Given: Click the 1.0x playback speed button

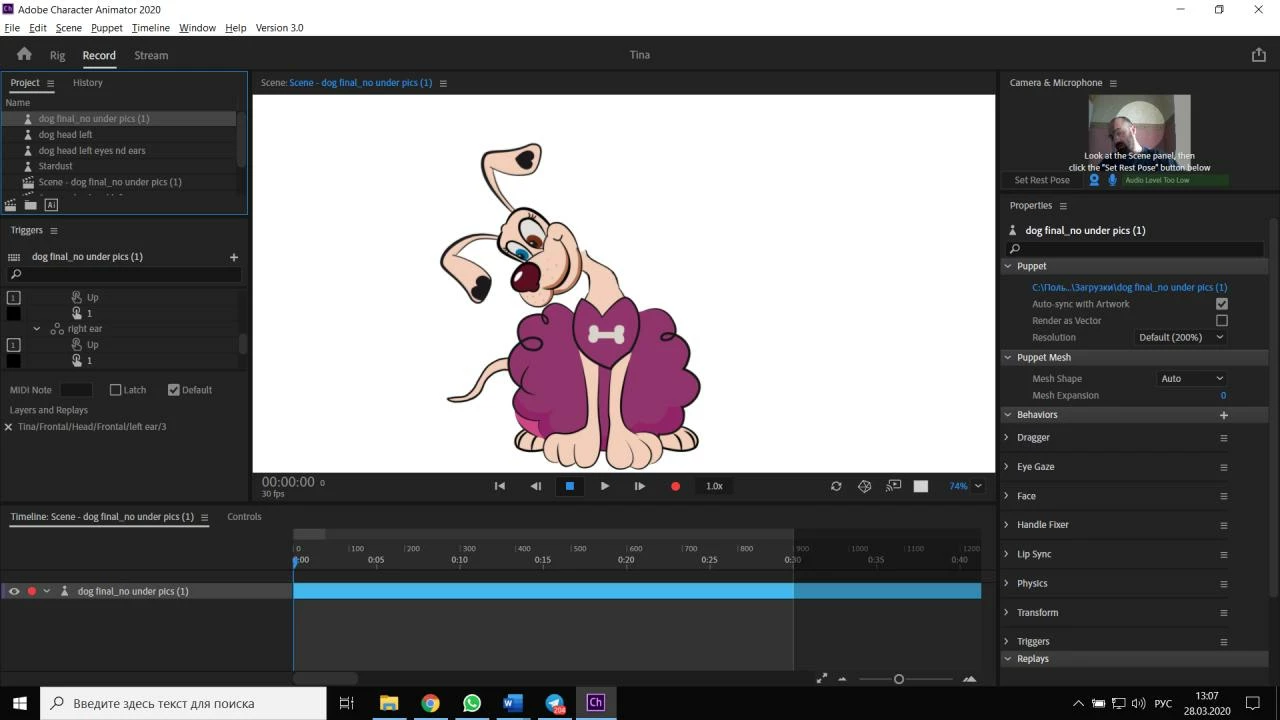Looking at the screenshot, I should point(714,486).
